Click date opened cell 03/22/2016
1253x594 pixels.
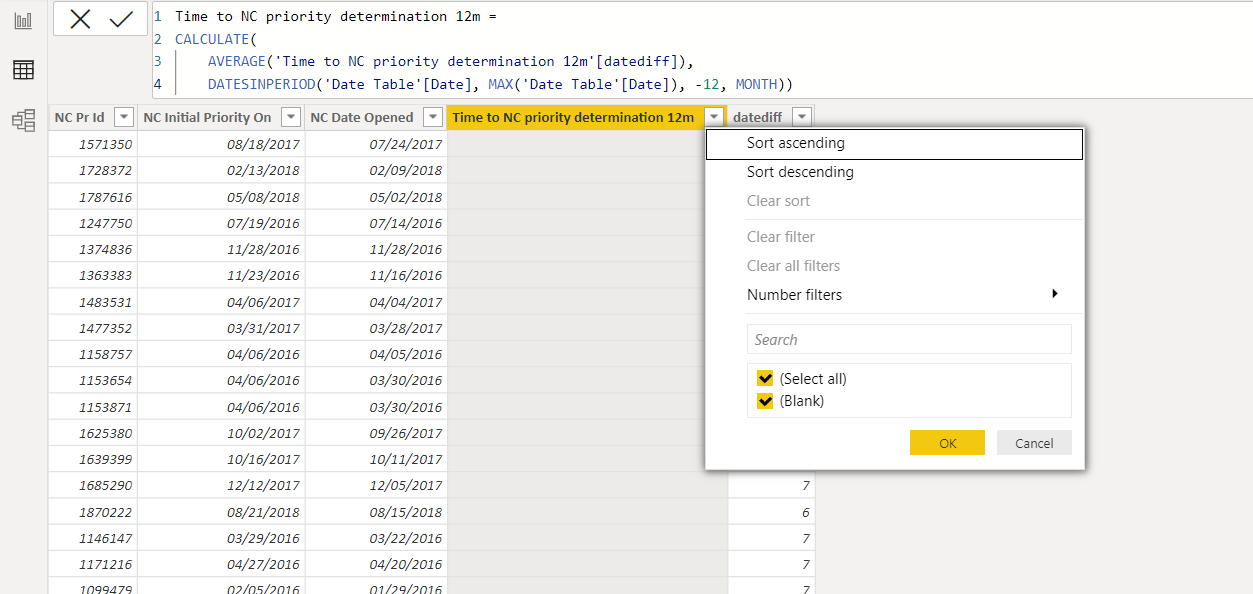tap(376, 538)
